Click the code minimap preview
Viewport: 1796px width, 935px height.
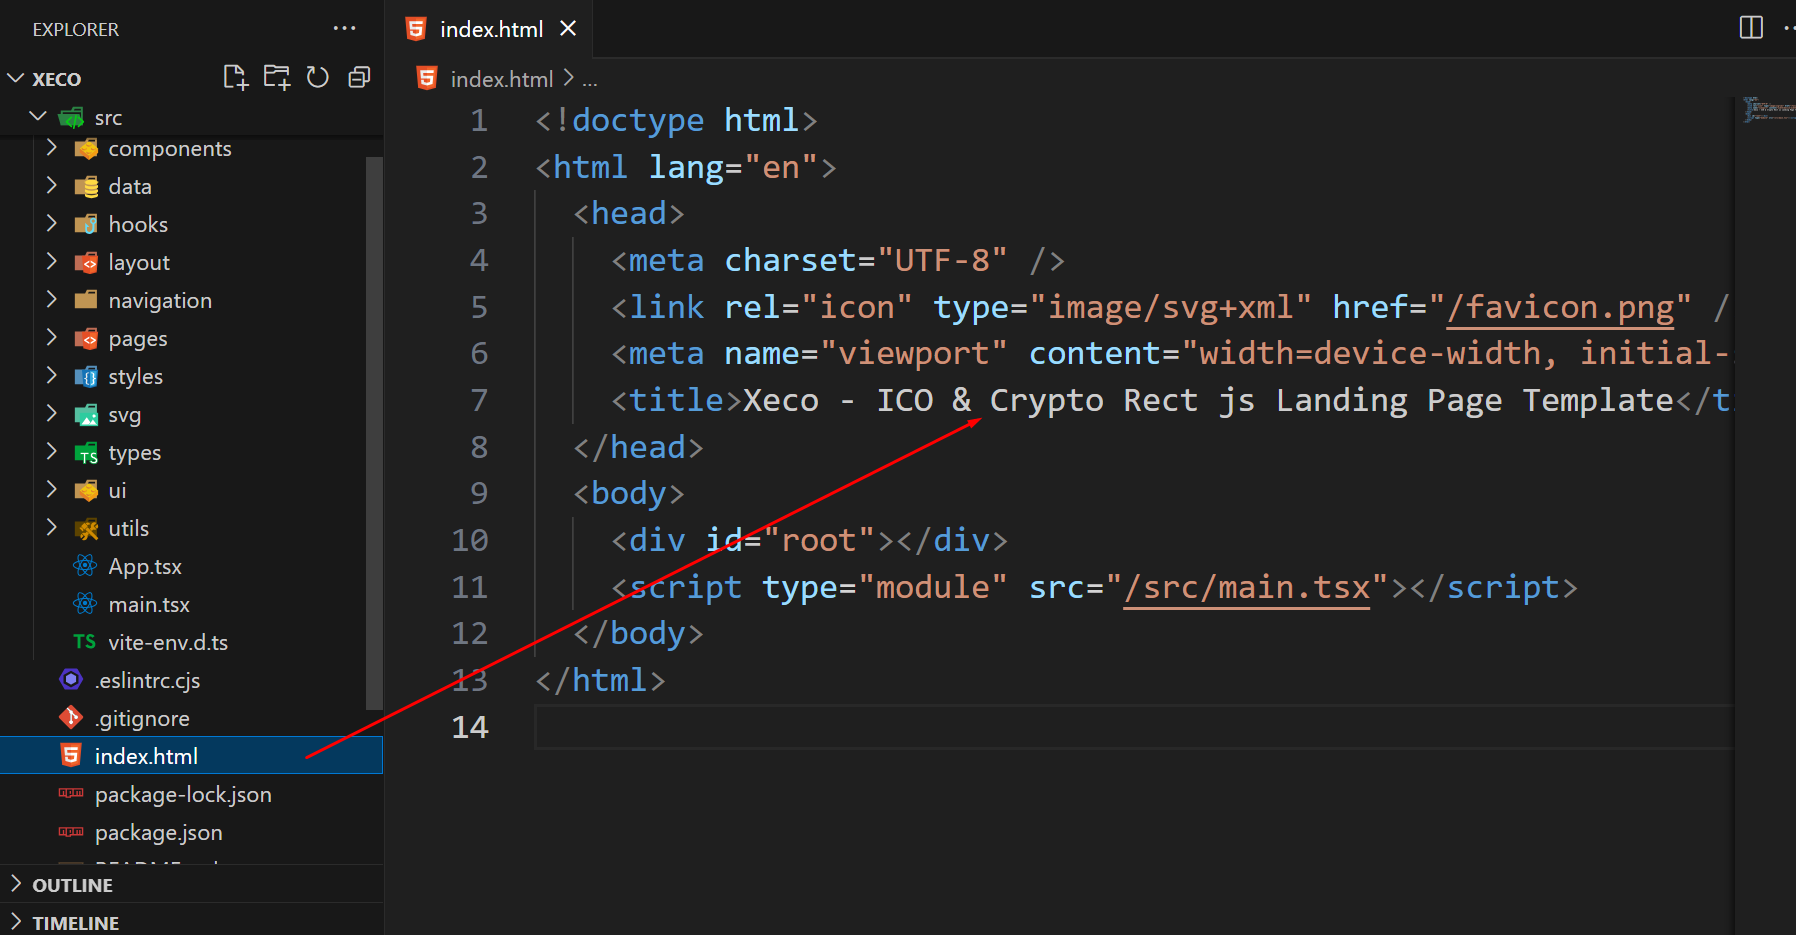click(1767, 108)
